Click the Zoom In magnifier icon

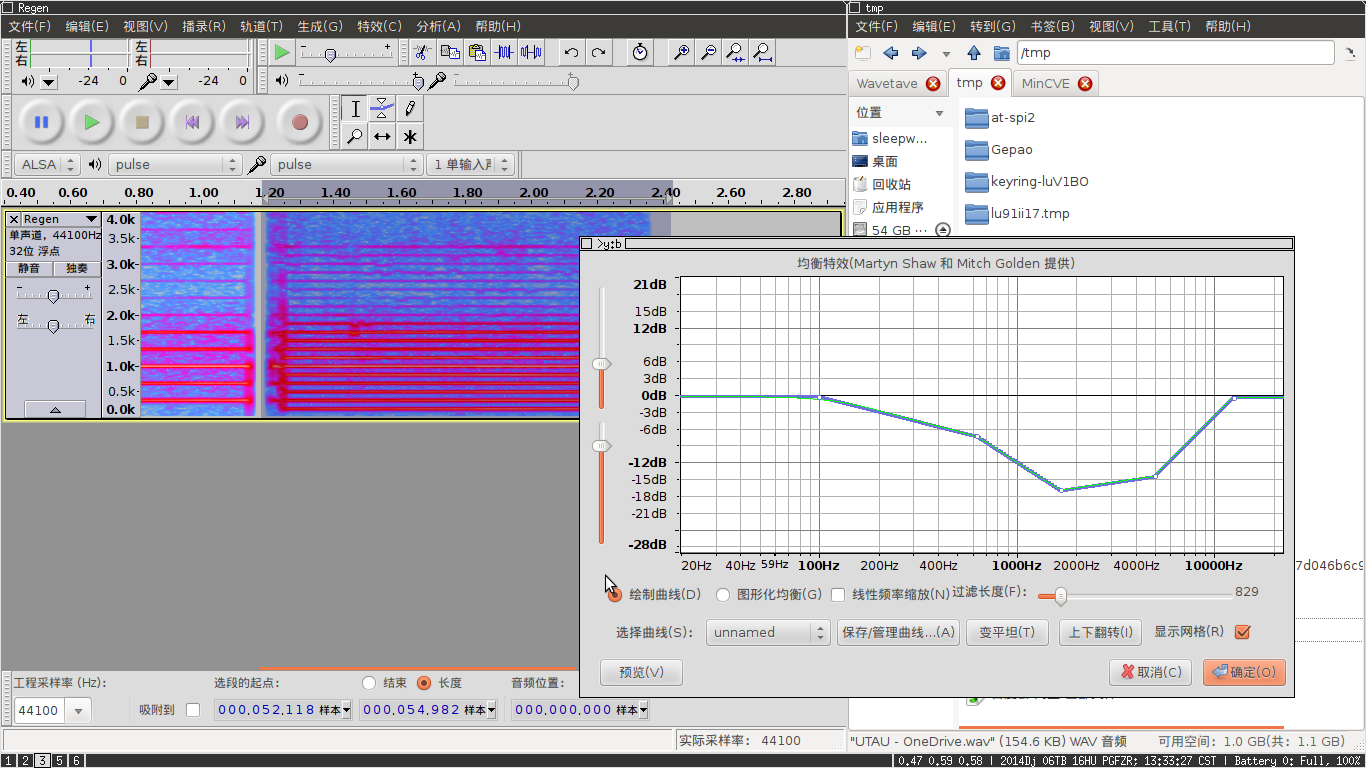(681, 52)
